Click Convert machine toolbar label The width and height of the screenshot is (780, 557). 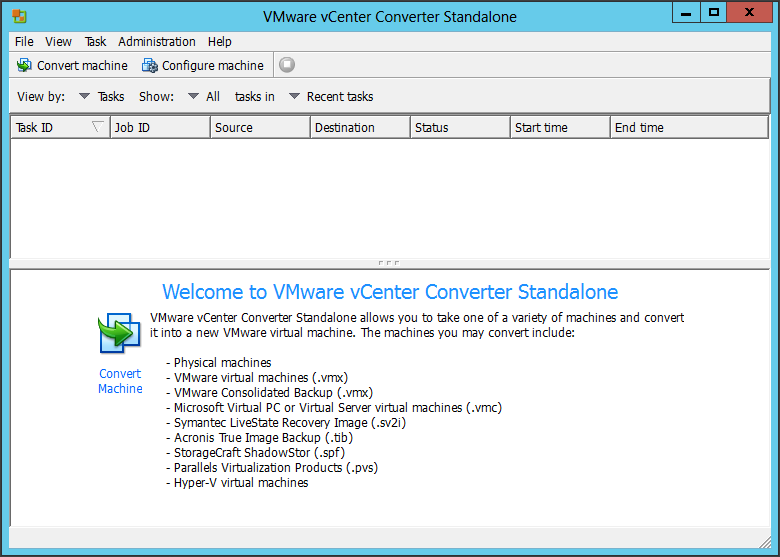82,66
